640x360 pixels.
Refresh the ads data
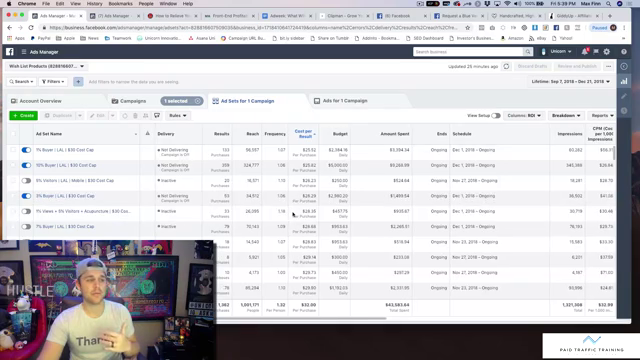click(506, 66)
